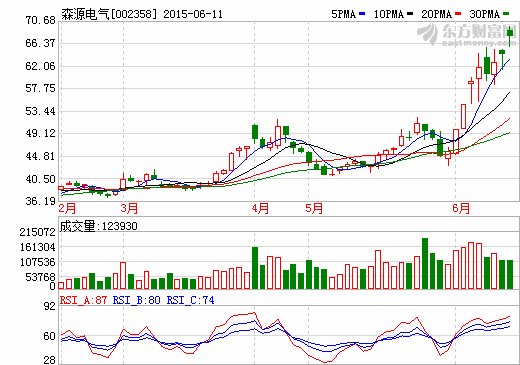
Task: Click the 107536 volume axis label
Action: [37, 262]
